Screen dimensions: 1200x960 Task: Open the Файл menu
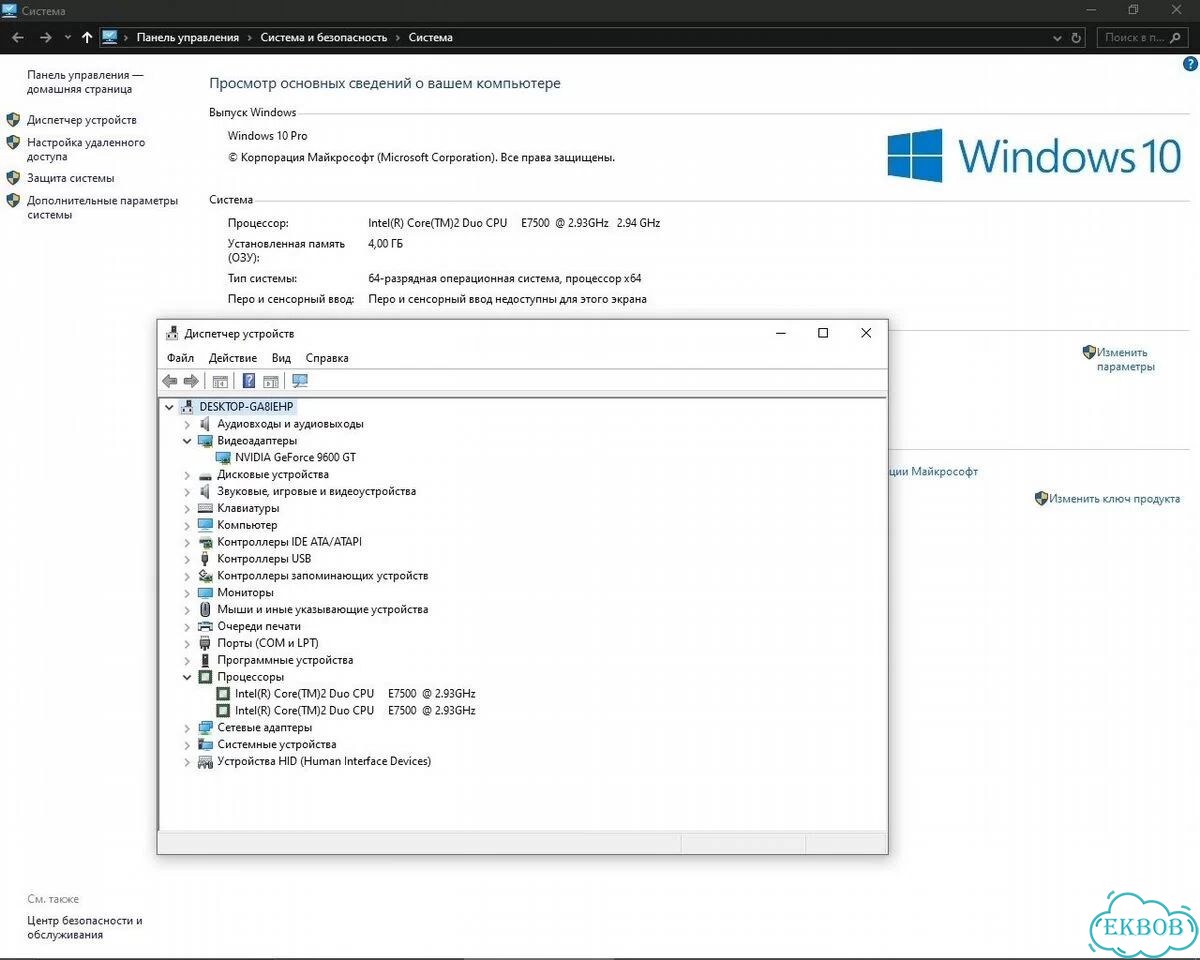coord(180,358)
